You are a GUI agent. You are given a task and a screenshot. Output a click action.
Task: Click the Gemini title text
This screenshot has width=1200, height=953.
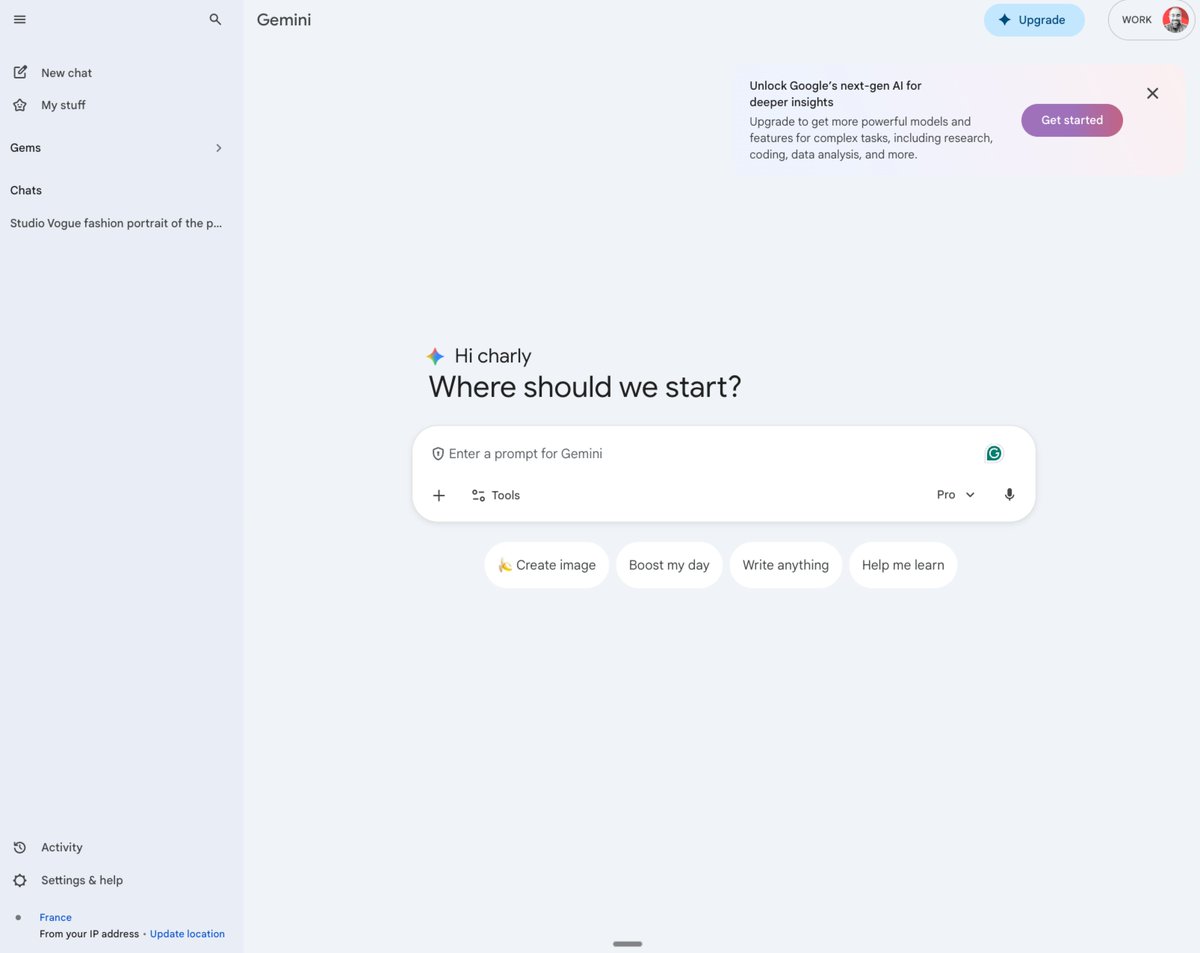[x=284, y=20]
